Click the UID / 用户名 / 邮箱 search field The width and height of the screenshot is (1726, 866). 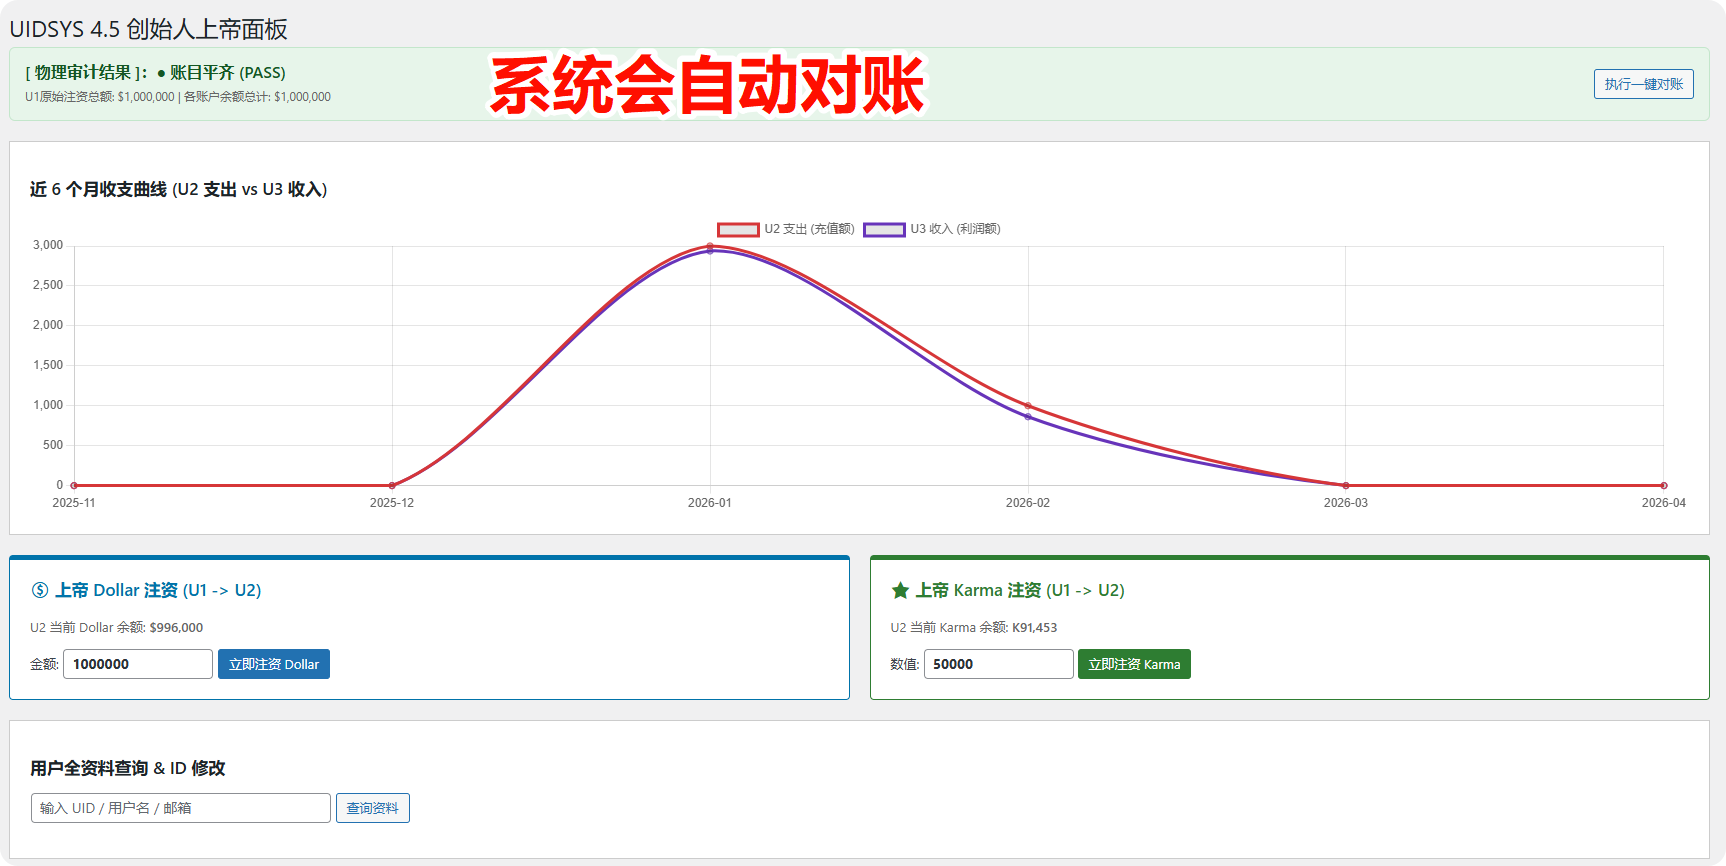(x=181, y=808)
